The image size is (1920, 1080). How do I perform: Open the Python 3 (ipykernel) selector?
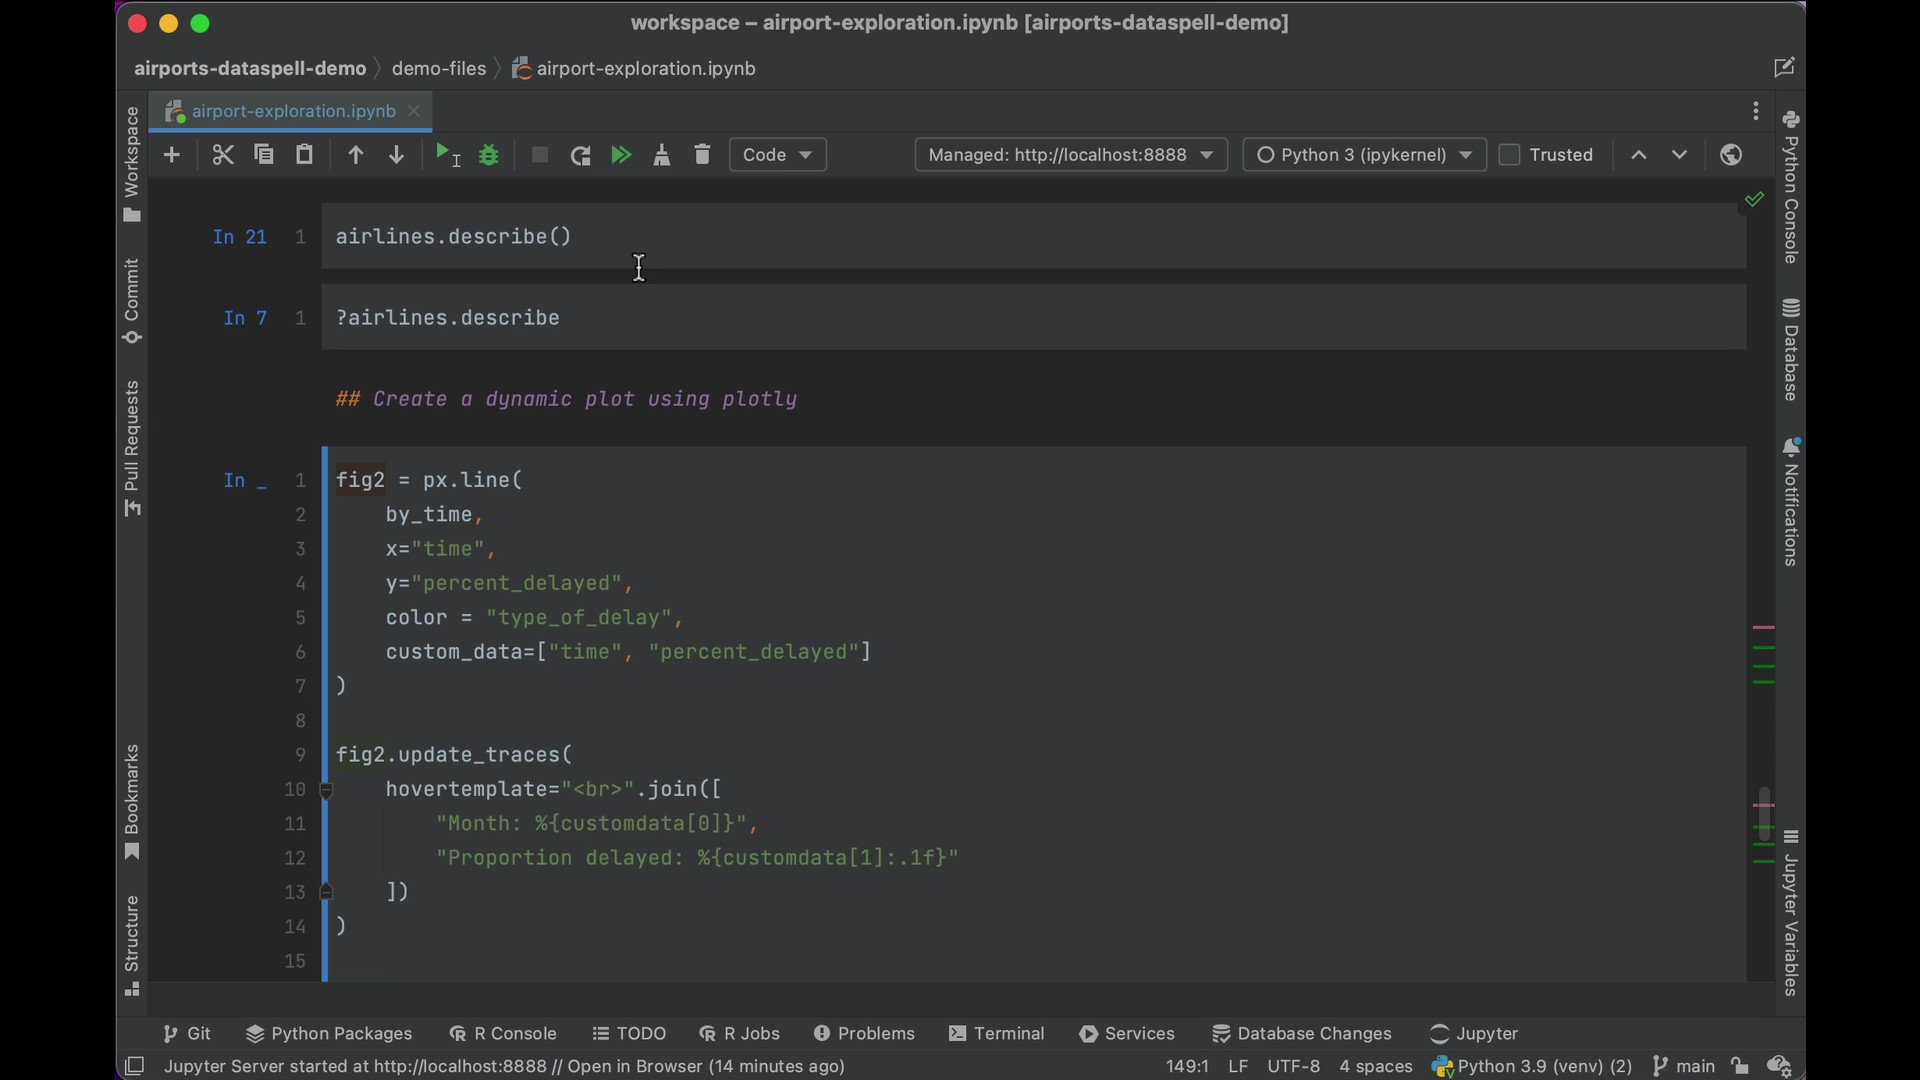pyautogui.click(x=1363, y=155)
